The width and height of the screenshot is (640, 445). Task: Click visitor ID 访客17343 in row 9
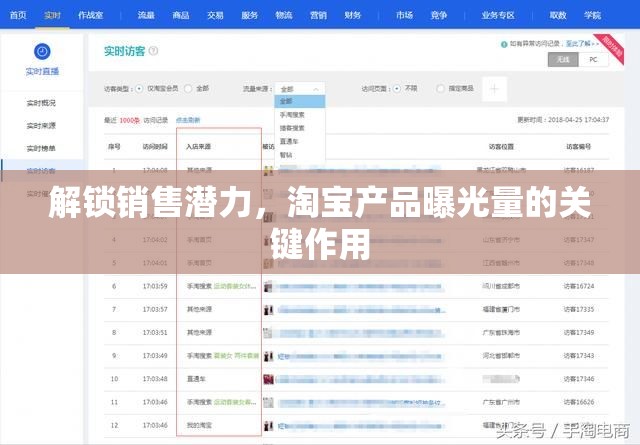click(x=578, y=356)
